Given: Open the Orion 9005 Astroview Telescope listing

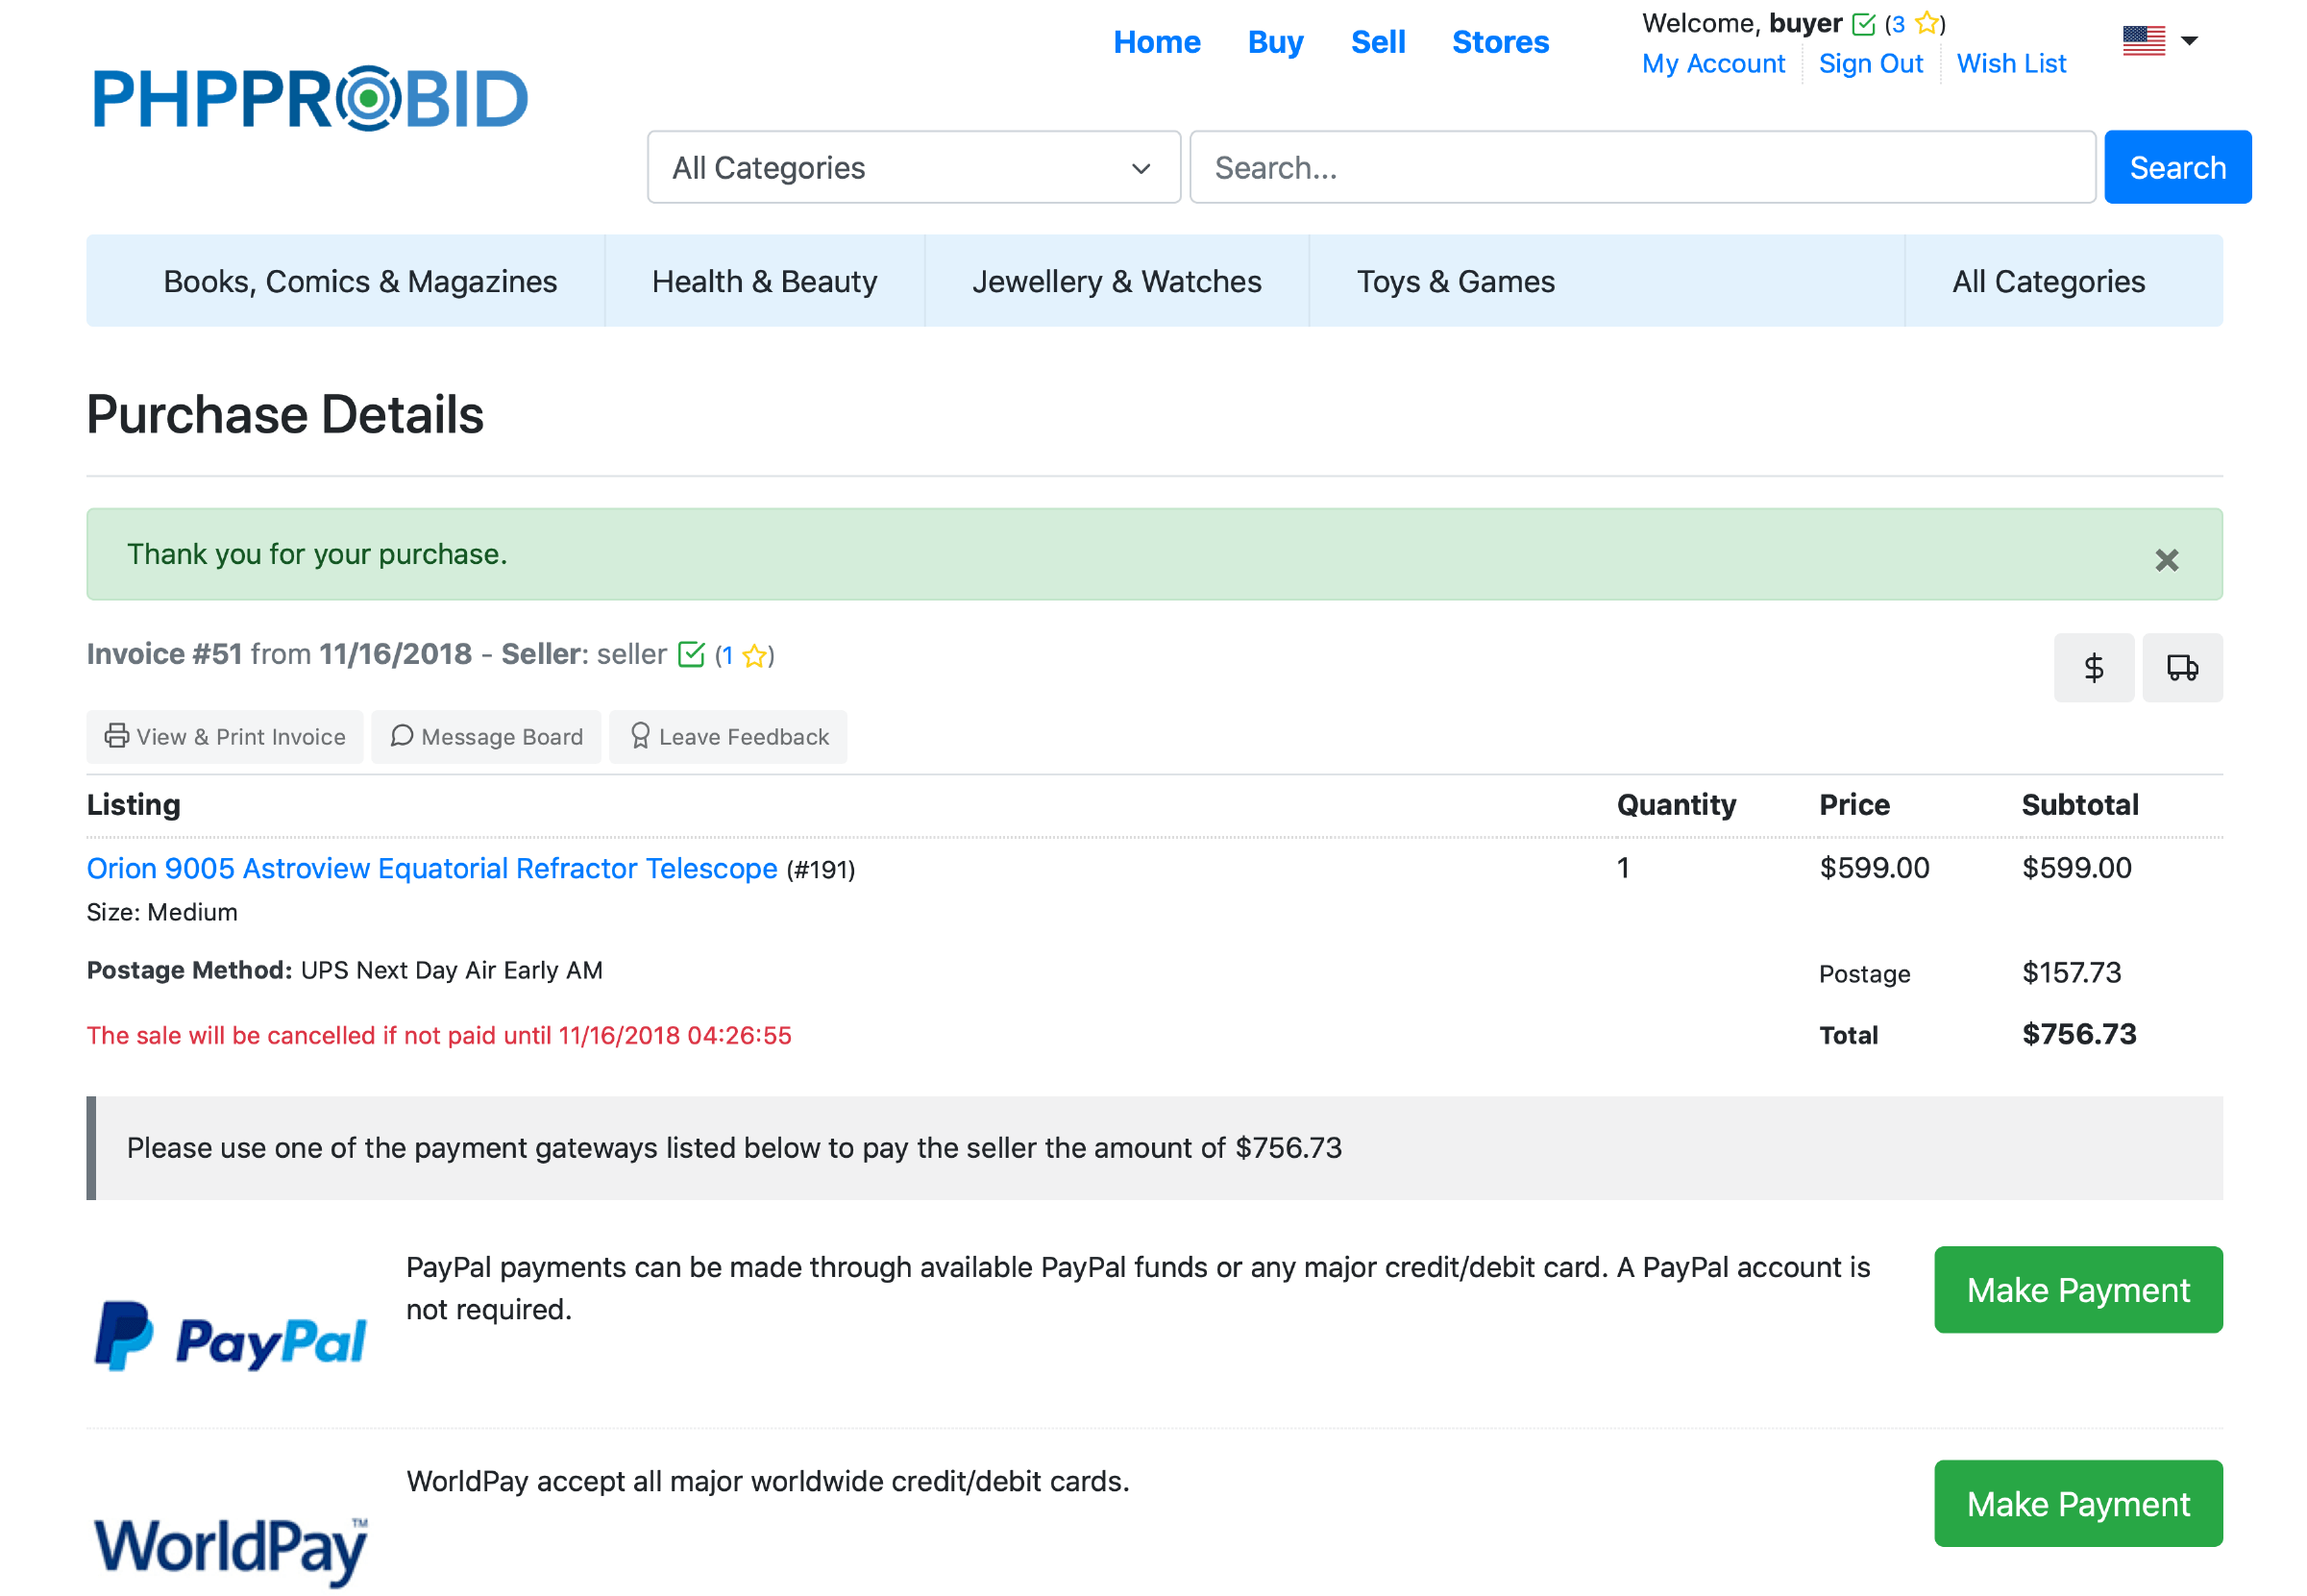Looking at the screenshot, I should tap(432, 868).
